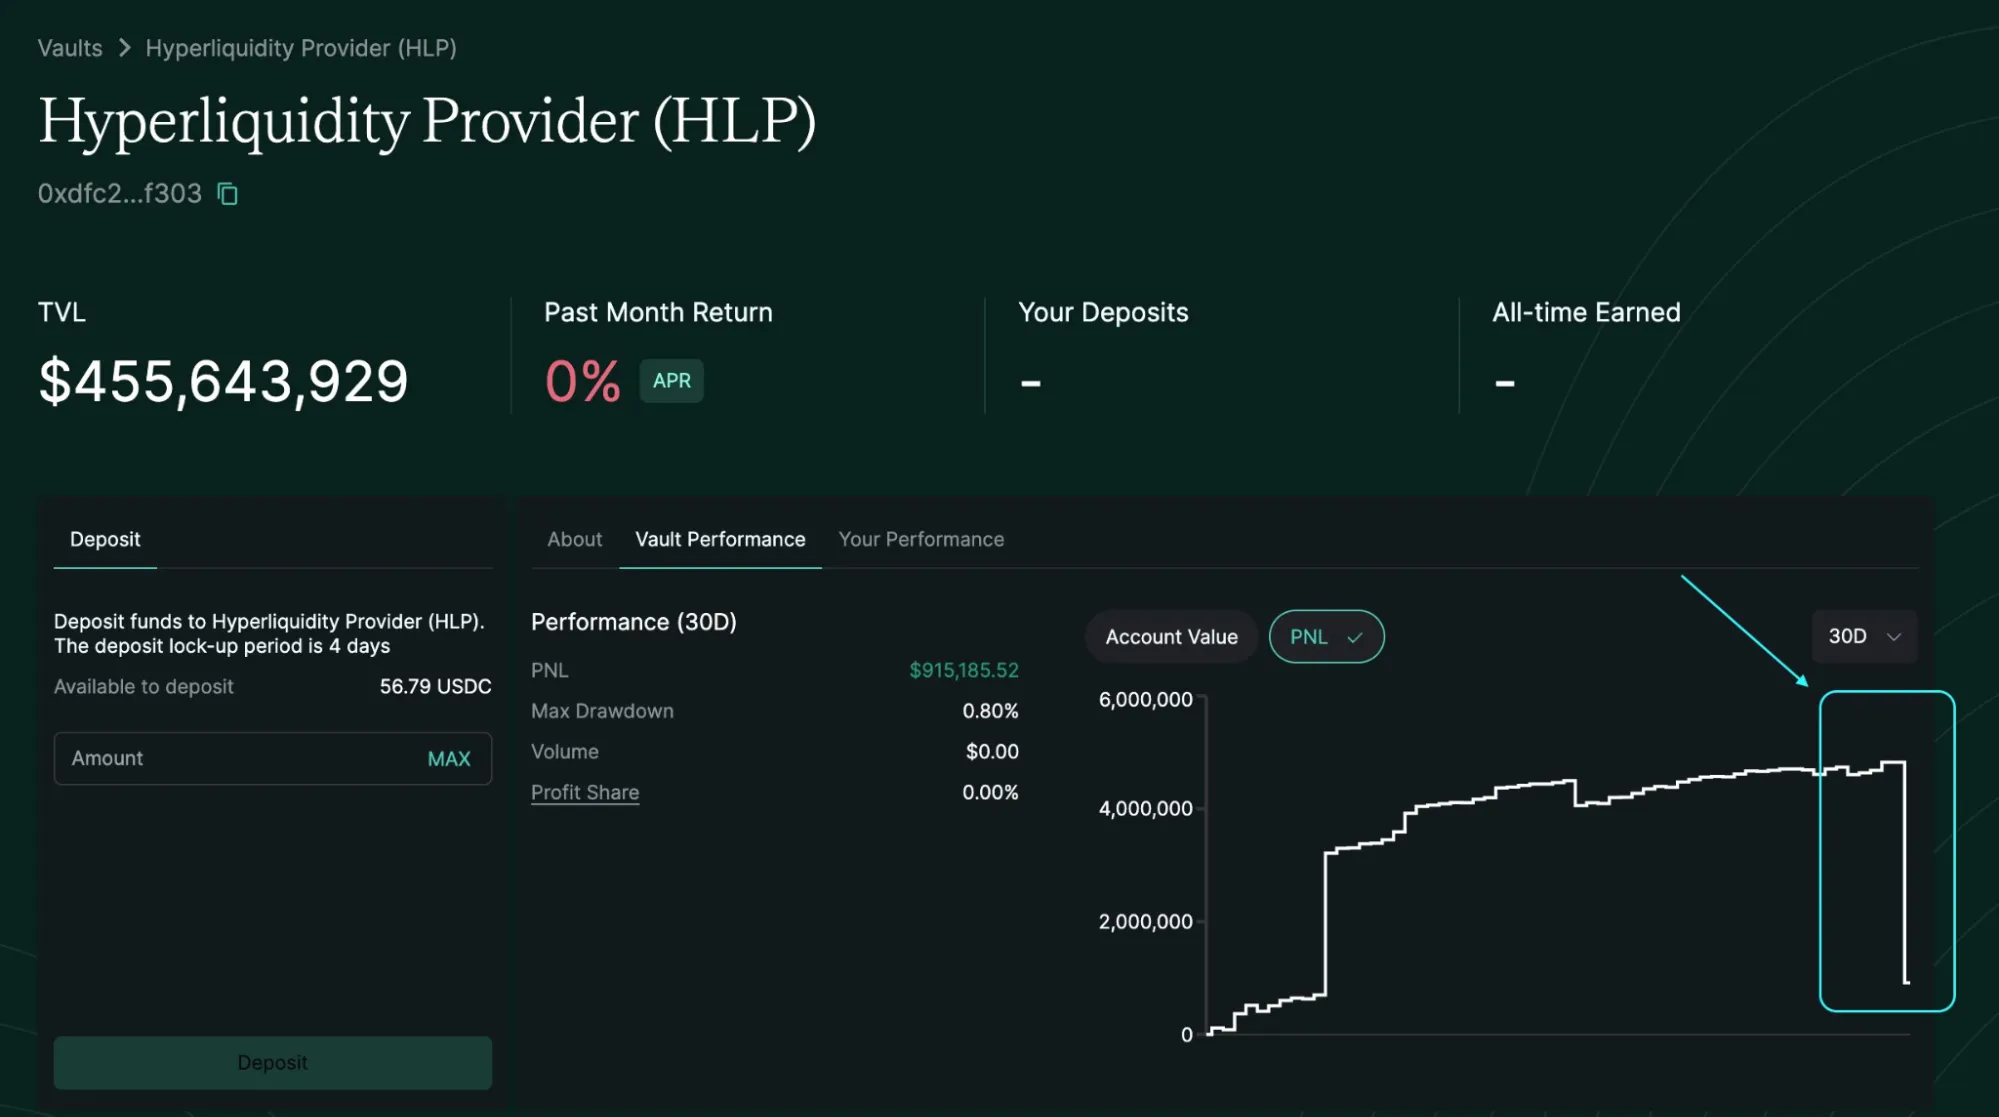Screen dimensions: 1999x1117
Task: Open the Your Performance tab
Action: (921, 539)
